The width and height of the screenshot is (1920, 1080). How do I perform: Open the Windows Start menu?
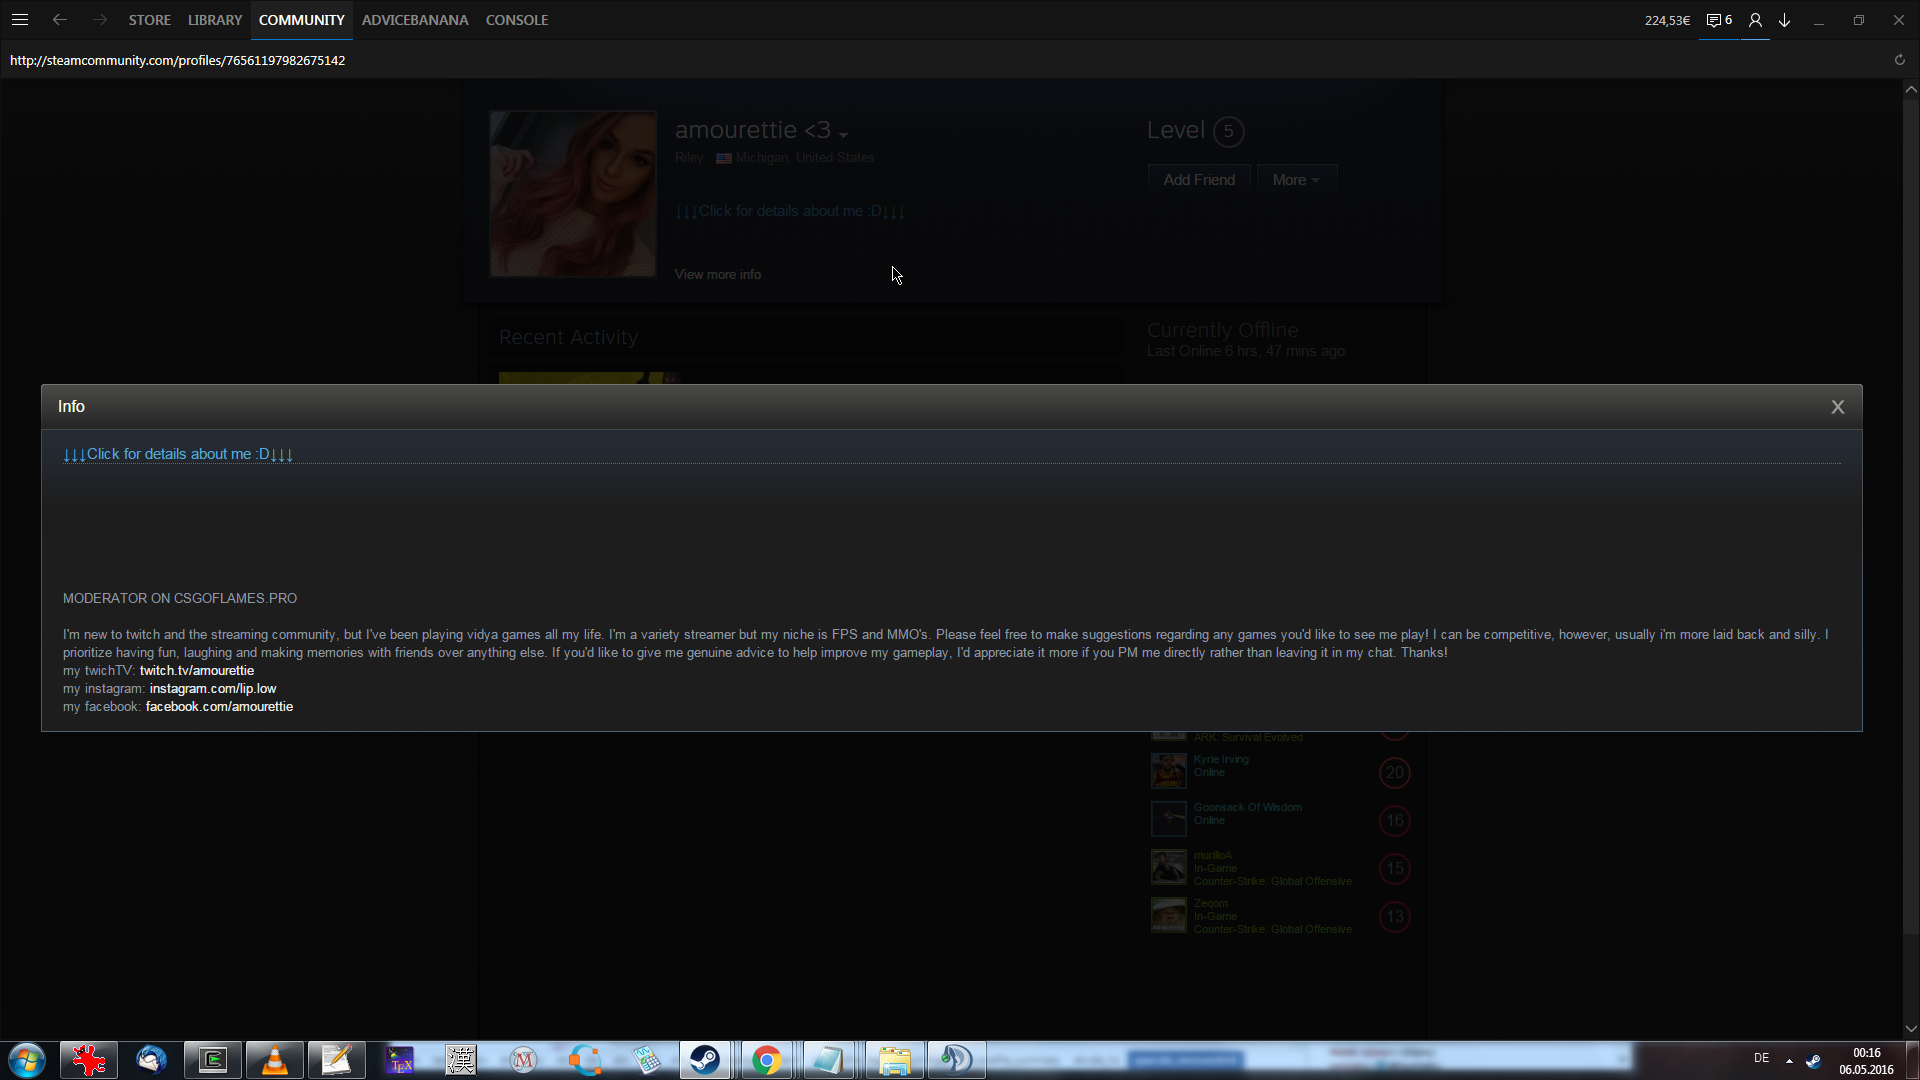coord(27,1060)
